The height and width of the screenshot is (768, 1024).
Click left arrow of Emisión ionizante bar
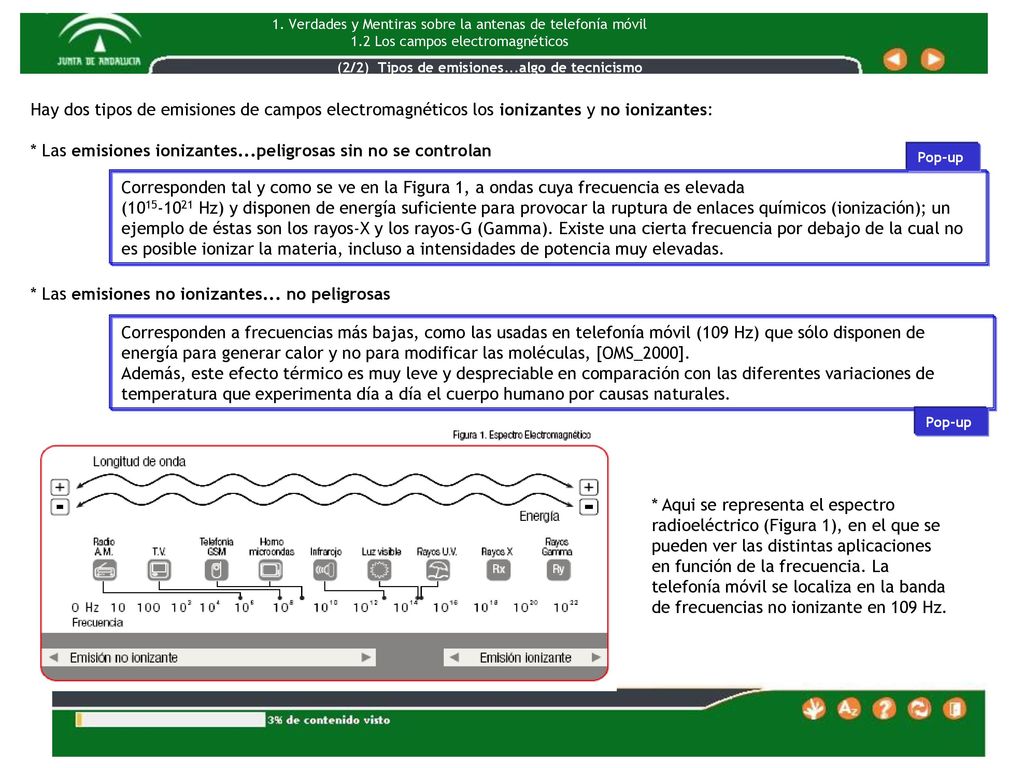[454, 657]
